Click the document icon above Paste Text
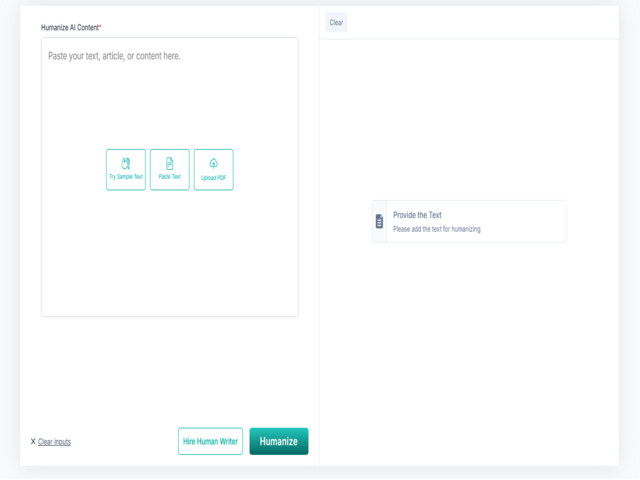 [x=170, y=163]
